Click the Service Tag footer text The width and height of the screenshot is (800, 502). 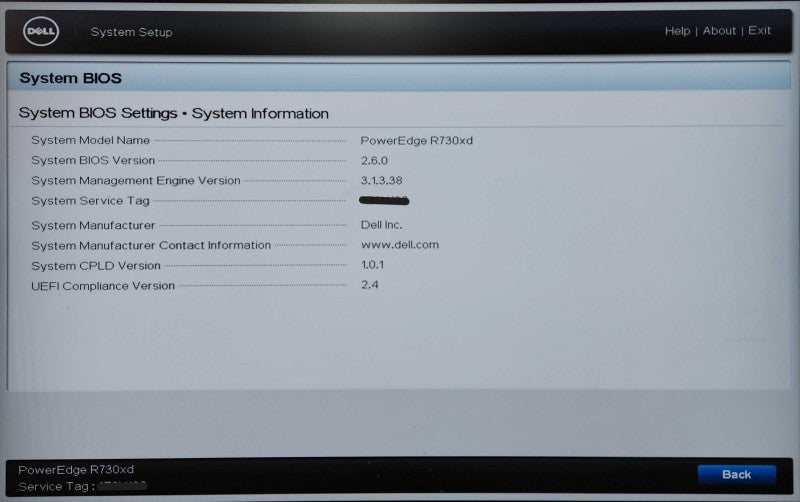pos(82,486)
